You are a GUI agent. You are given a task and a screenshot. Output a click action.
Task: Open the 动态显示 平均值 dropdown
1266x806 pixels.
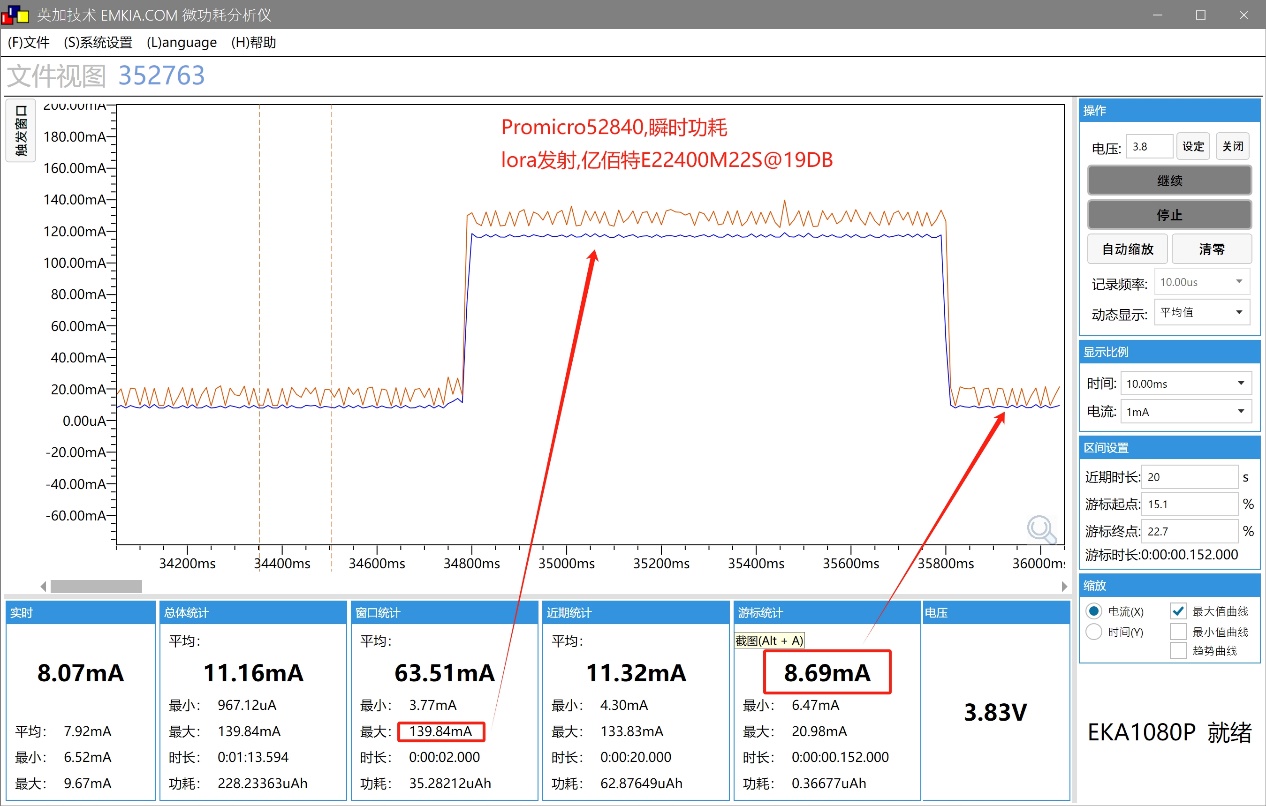click(1202, 312)
